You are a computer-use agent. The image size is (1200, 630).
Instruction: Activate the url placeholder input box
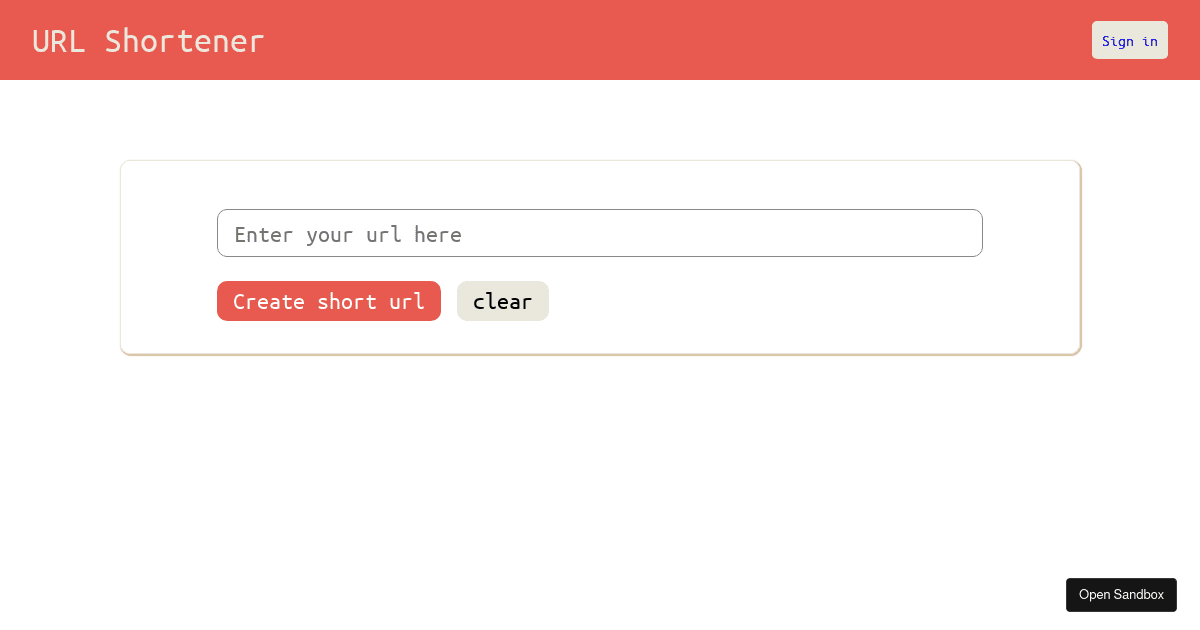tap(599, 233)
